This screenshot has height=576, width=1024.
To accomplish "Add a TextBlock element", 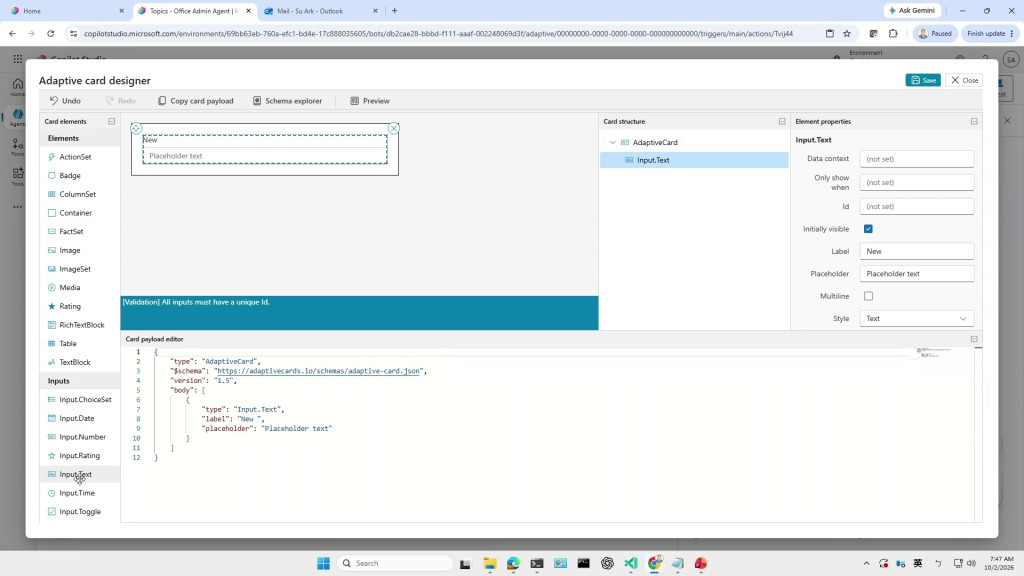I will tap(74, 362).
